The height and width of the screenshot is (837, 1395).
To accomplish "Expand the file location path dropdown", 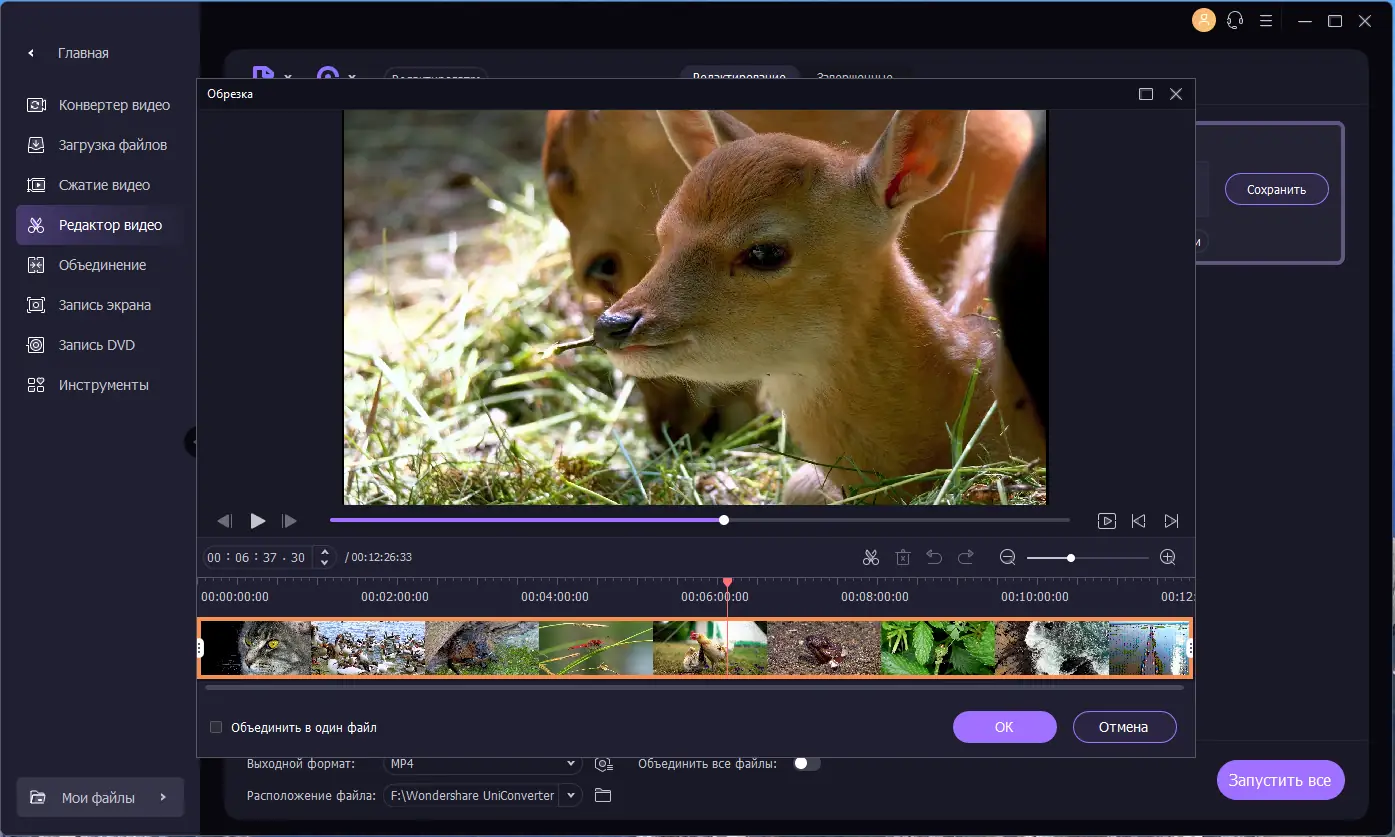I will [571, 795].
